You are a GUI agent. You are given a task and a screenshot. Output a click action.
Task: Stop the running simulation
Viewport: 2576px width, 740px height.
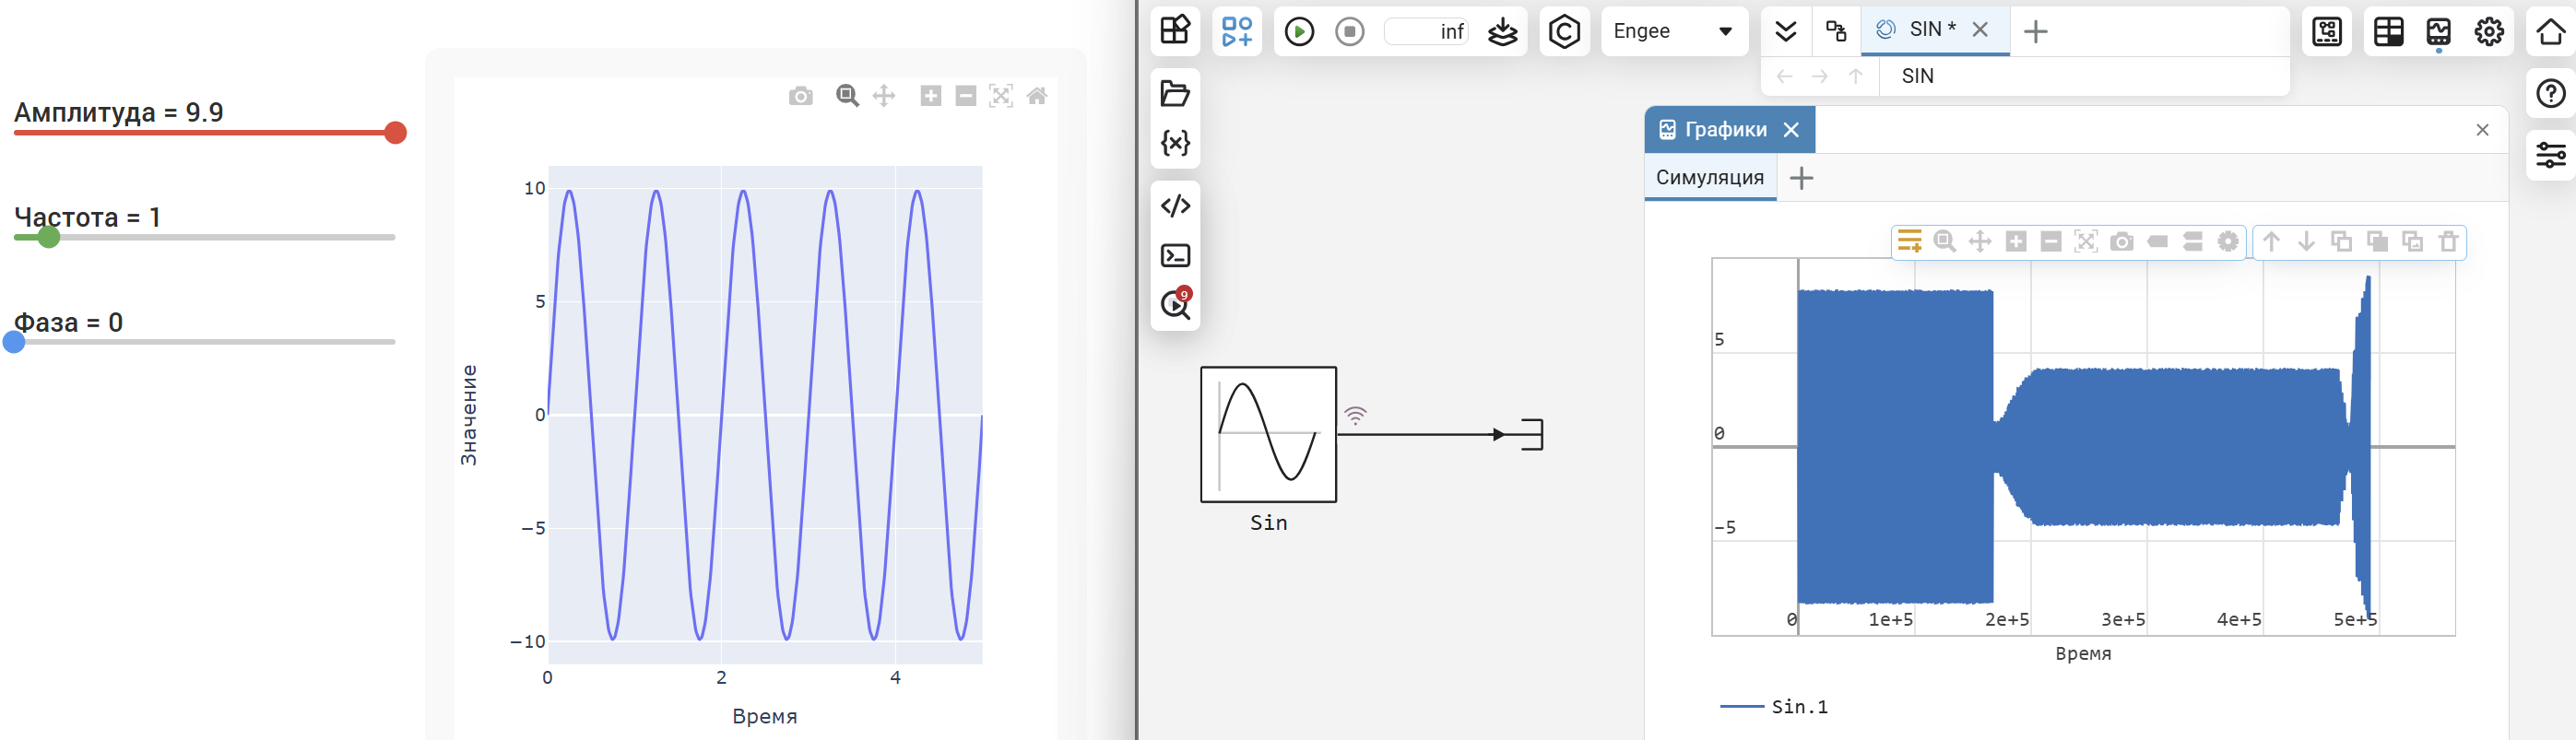click(1349, 32)
